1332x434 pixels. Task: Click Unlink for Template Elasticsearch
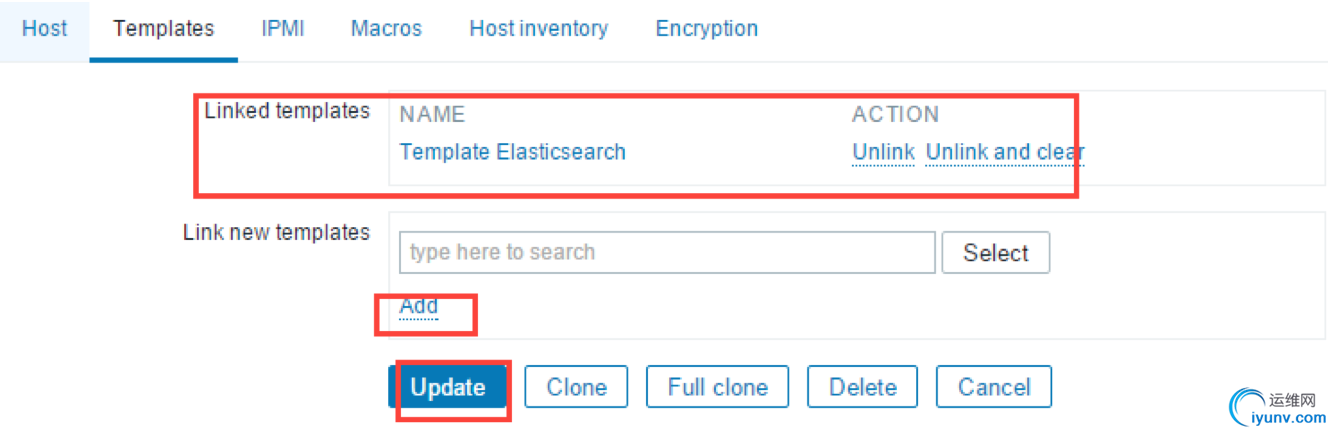[883, 152]
